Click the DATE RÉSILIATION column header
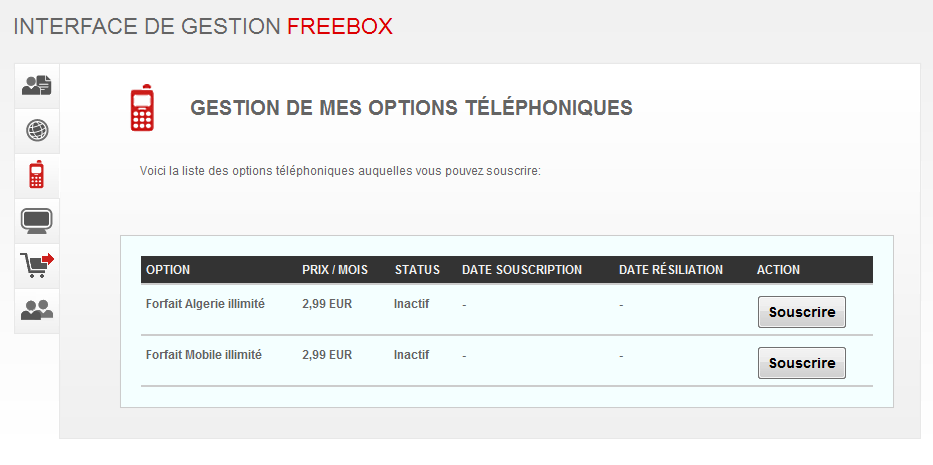 (671, 270)
